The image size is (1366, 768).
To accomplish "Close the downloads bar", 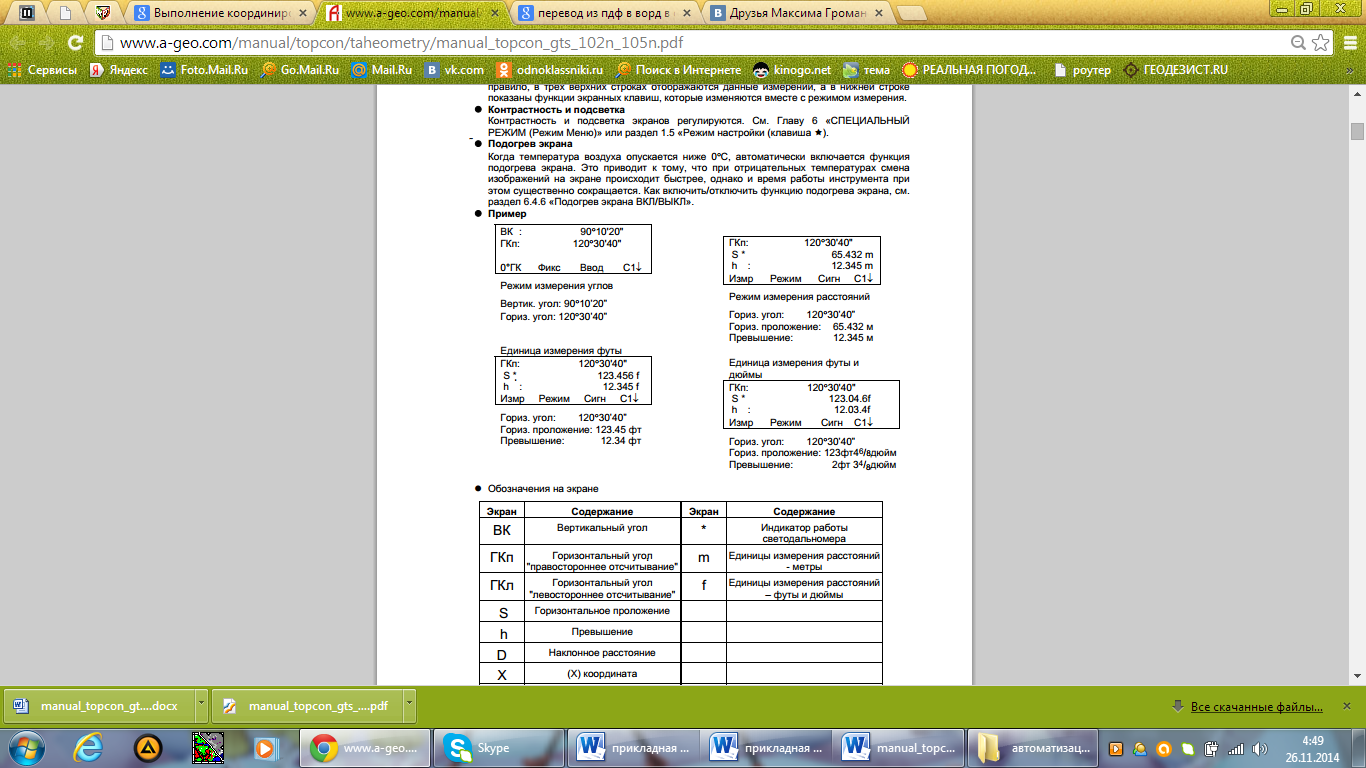I will coord(1349,706).
